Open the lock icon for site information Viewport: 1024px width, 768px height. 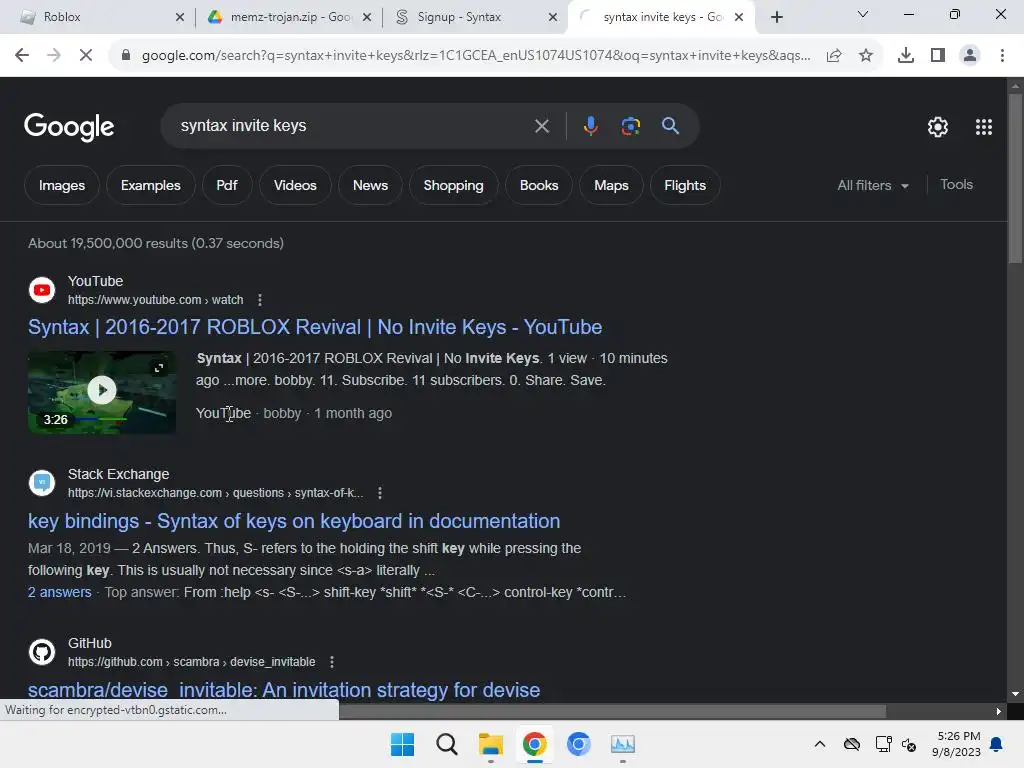point(126,56)
